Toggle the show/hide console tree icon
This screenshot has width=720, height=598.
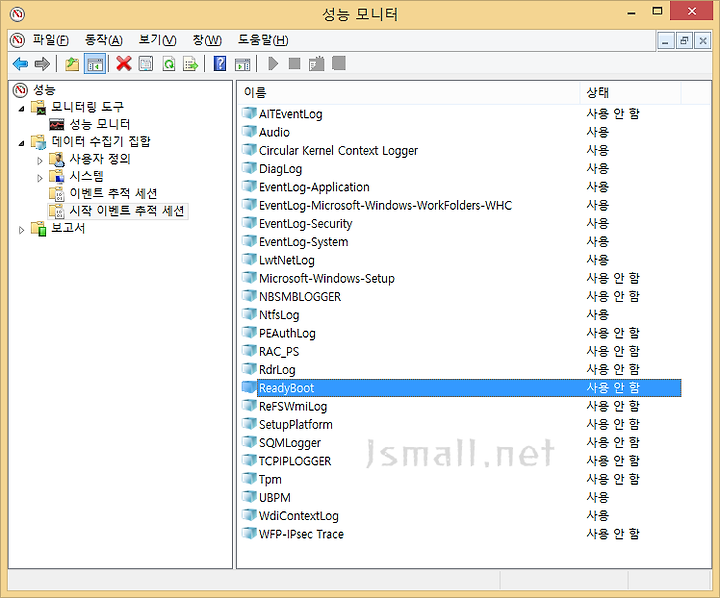point(95,64)
